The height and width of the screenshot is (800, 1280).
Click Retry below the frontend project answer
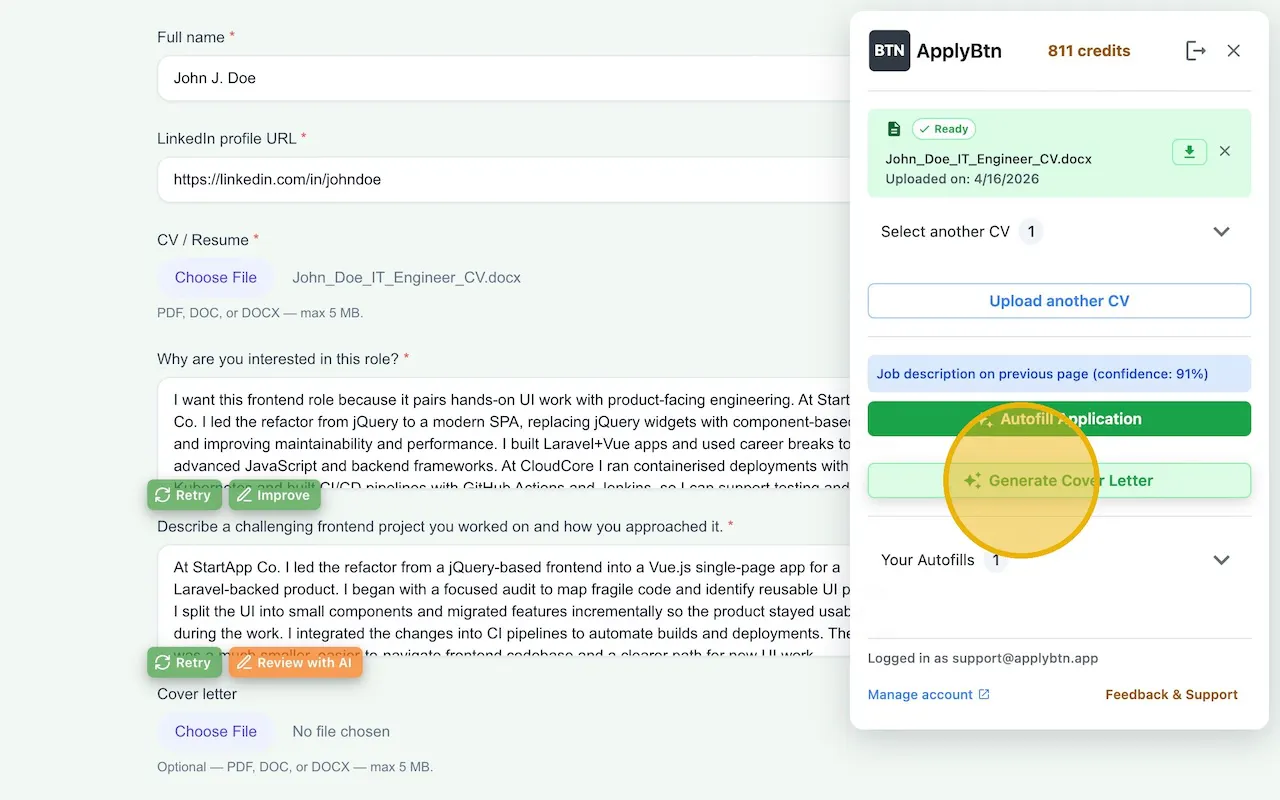[x=184, y=663]
